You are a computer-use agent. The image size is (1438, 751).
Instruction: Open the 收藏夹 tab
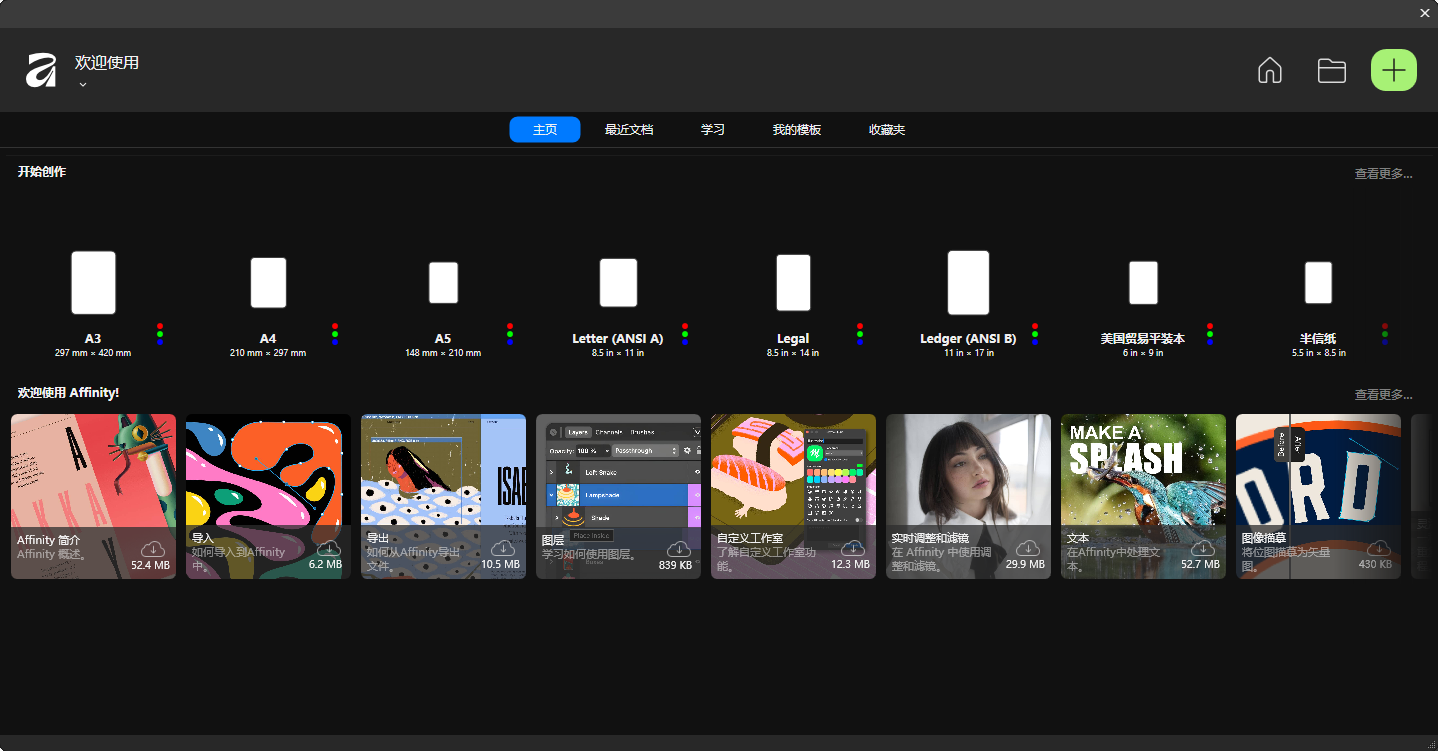887,130
